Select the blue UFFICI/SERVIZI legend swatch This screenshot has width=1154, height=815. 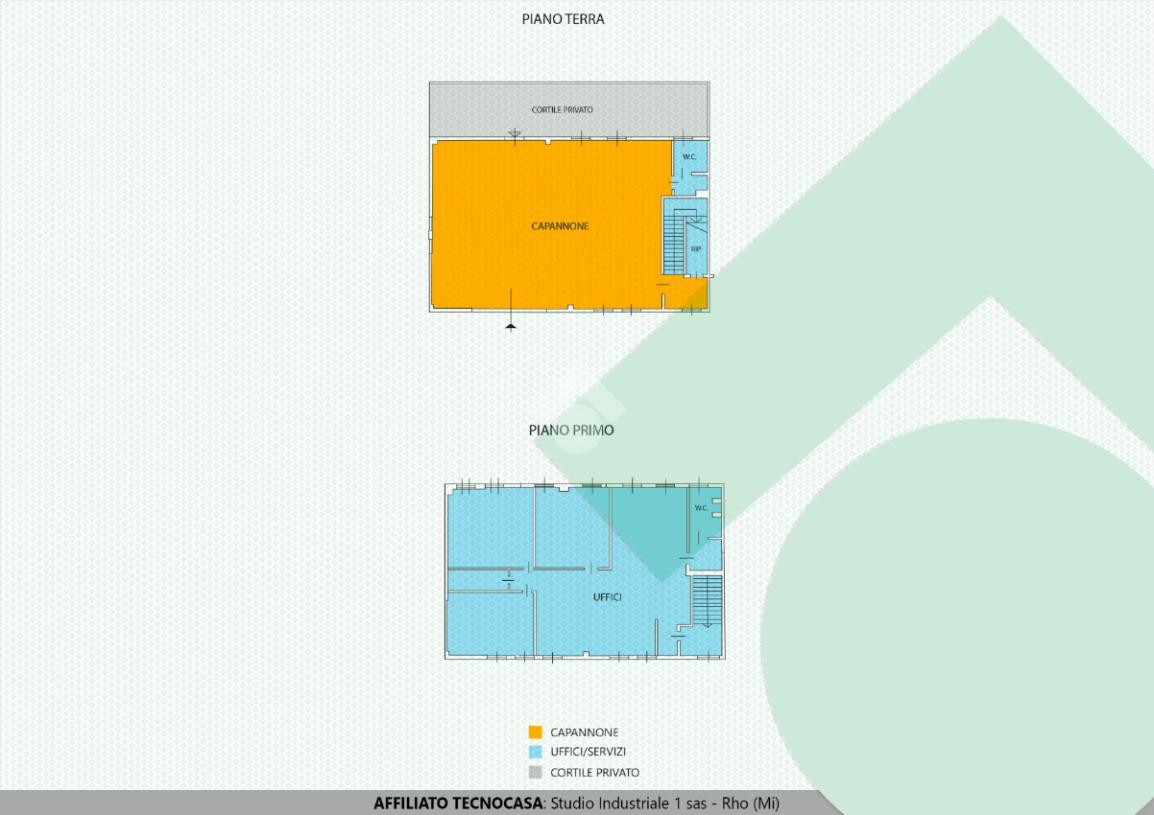[x=535, y=752]
